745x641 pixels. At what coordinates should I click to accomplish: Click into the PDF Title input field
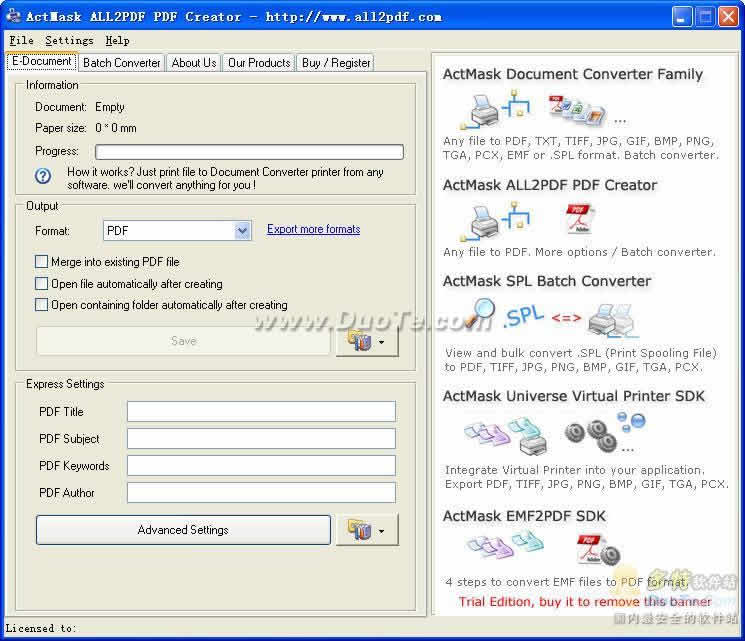pos(261,412)
